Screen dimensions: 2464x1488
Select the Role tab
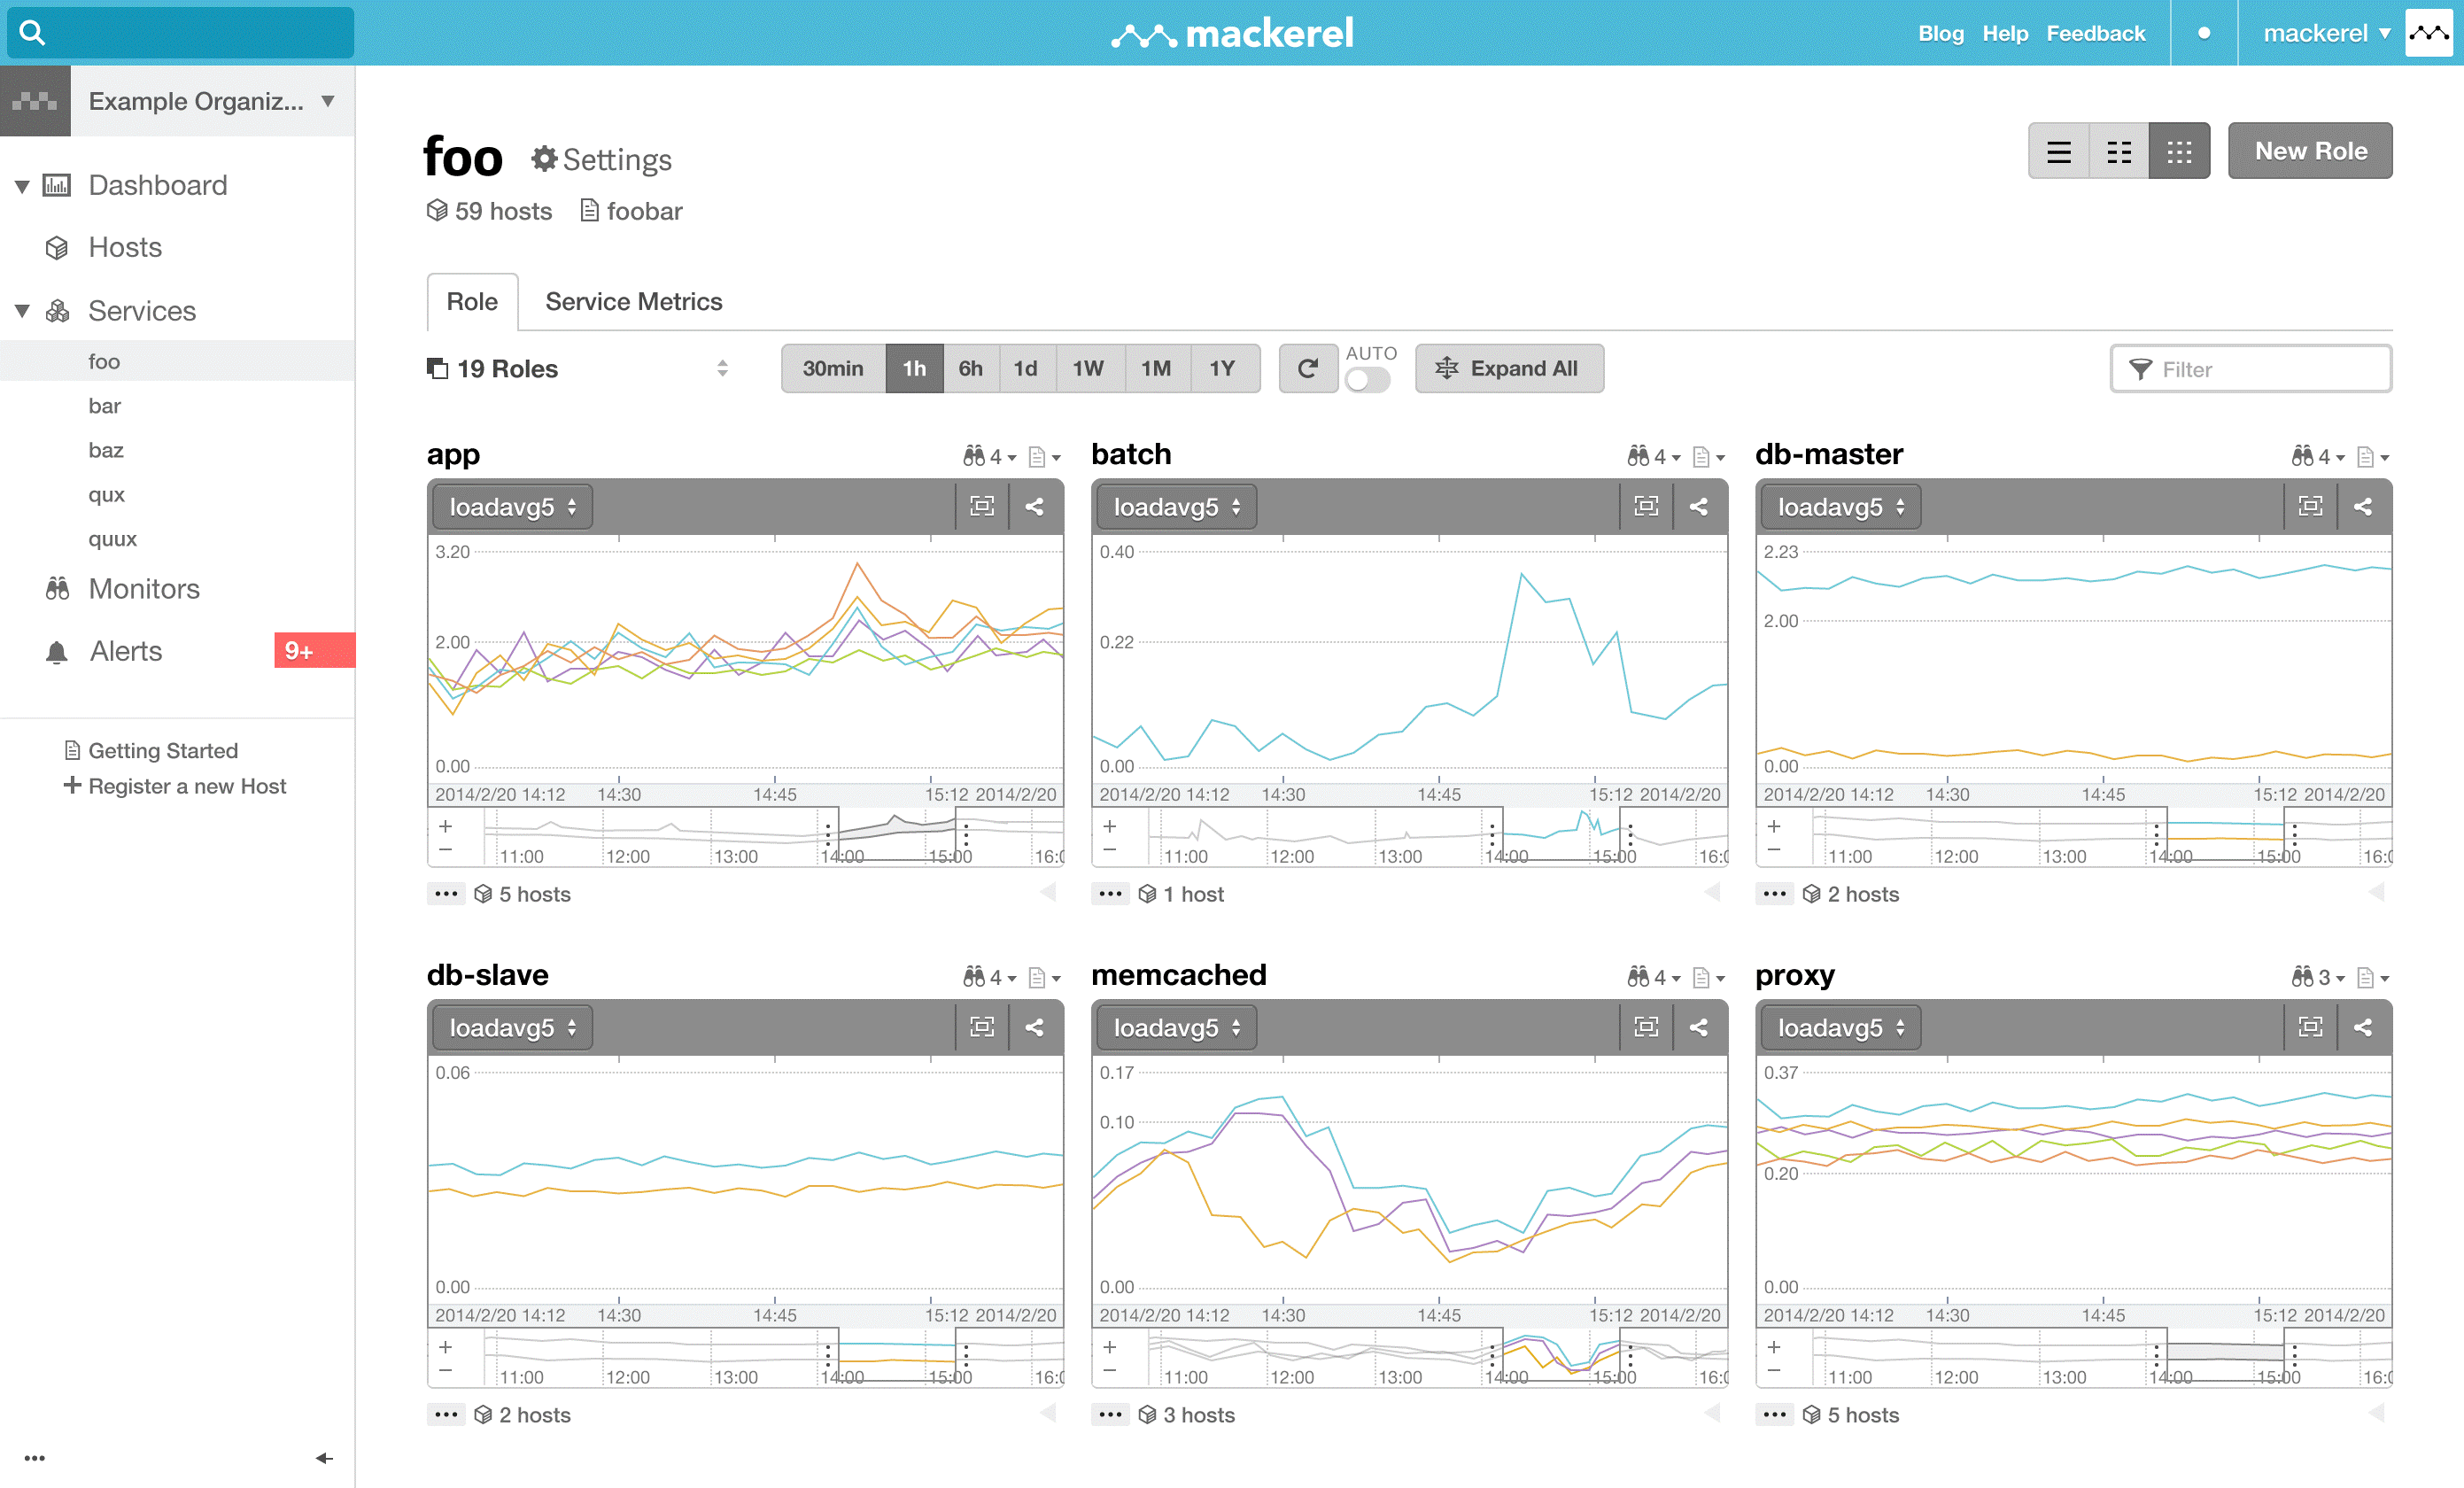(472, 301)
